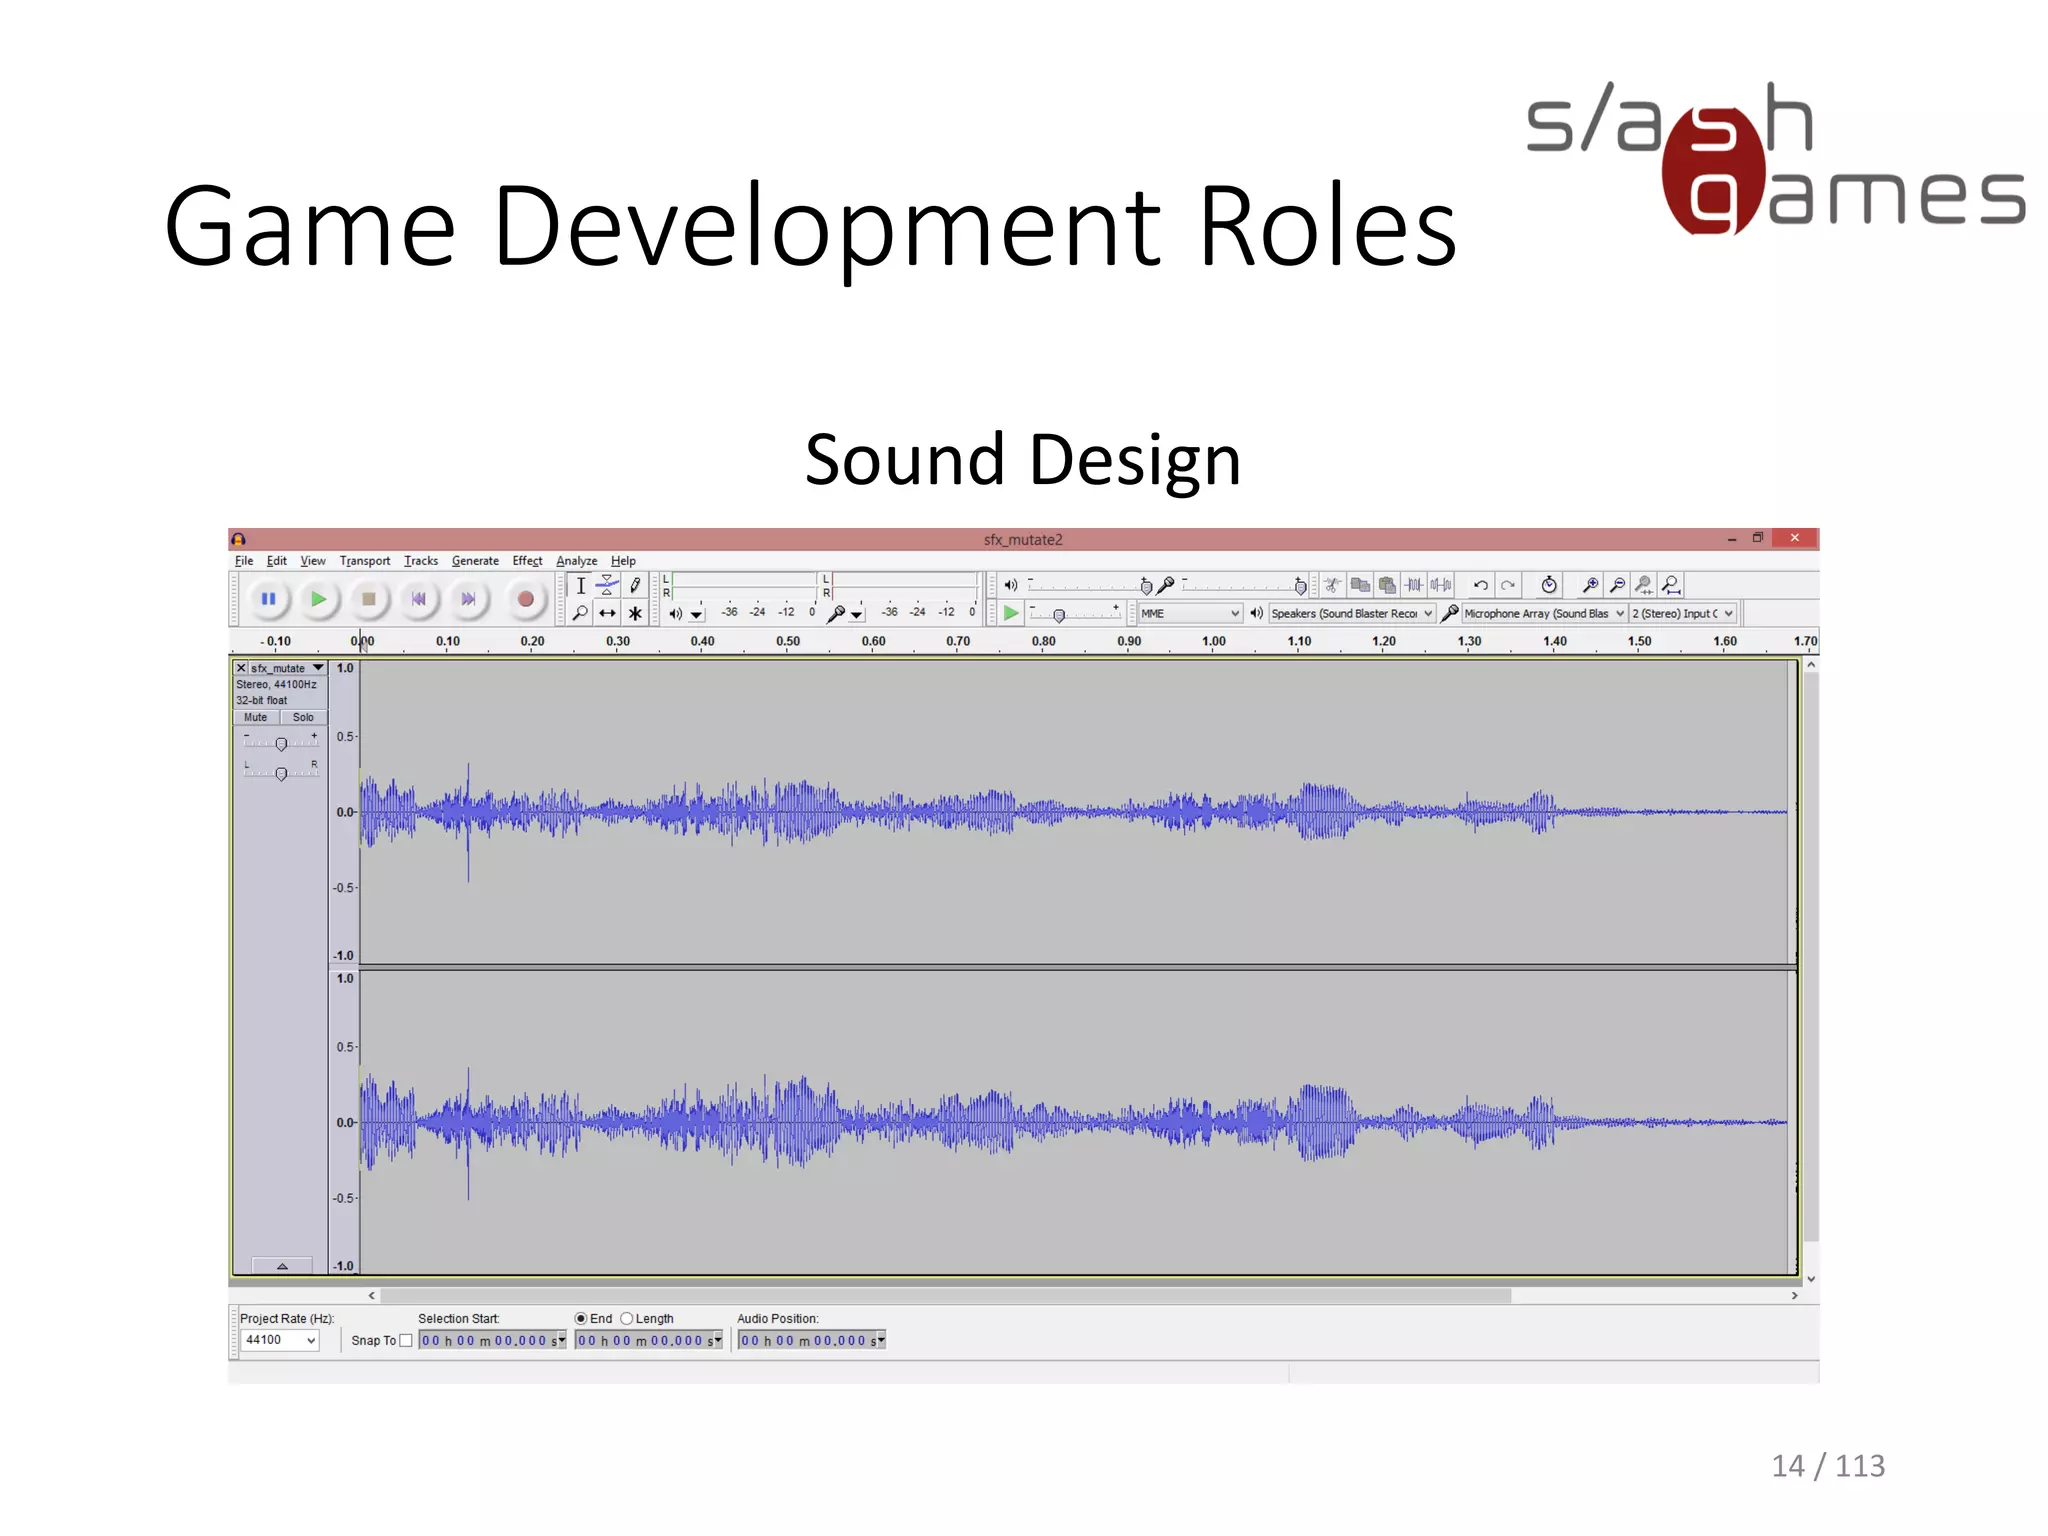The image size is (2048, 1536).
Task: Select the Multi-Tool asterisk icon
Action: [x=634, y=613]
